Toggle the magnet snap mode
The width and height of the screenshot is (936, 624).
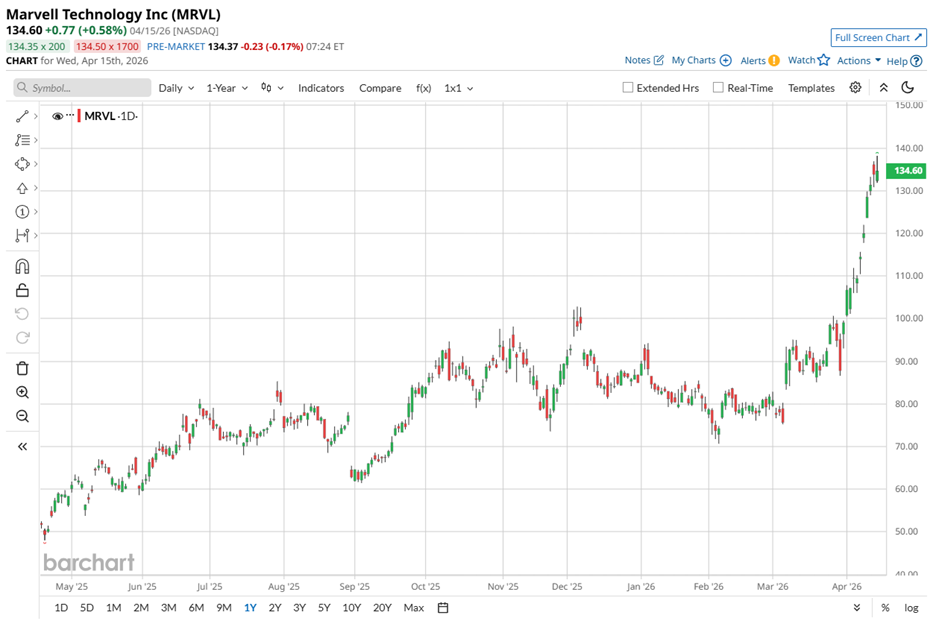tap(22, 266)
